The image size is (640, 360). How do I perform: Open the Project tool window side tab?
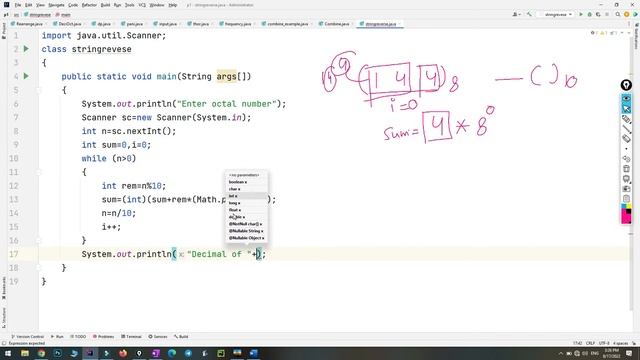click(4, 31)
